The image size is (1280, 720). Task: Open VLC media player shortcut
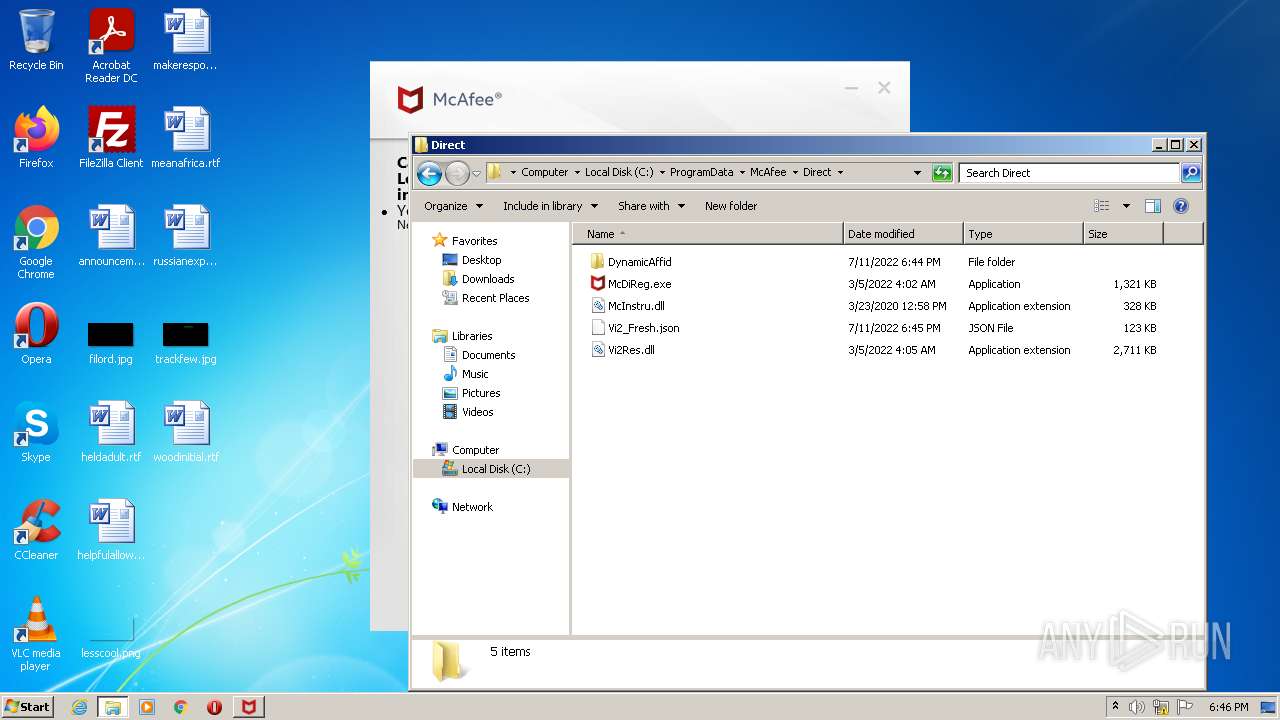coord(36,634)
